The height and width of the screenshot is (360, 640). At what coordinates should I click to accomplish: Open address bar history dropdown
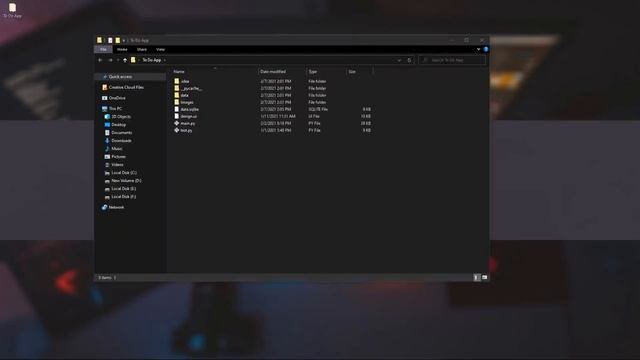[x=399, y=60]
